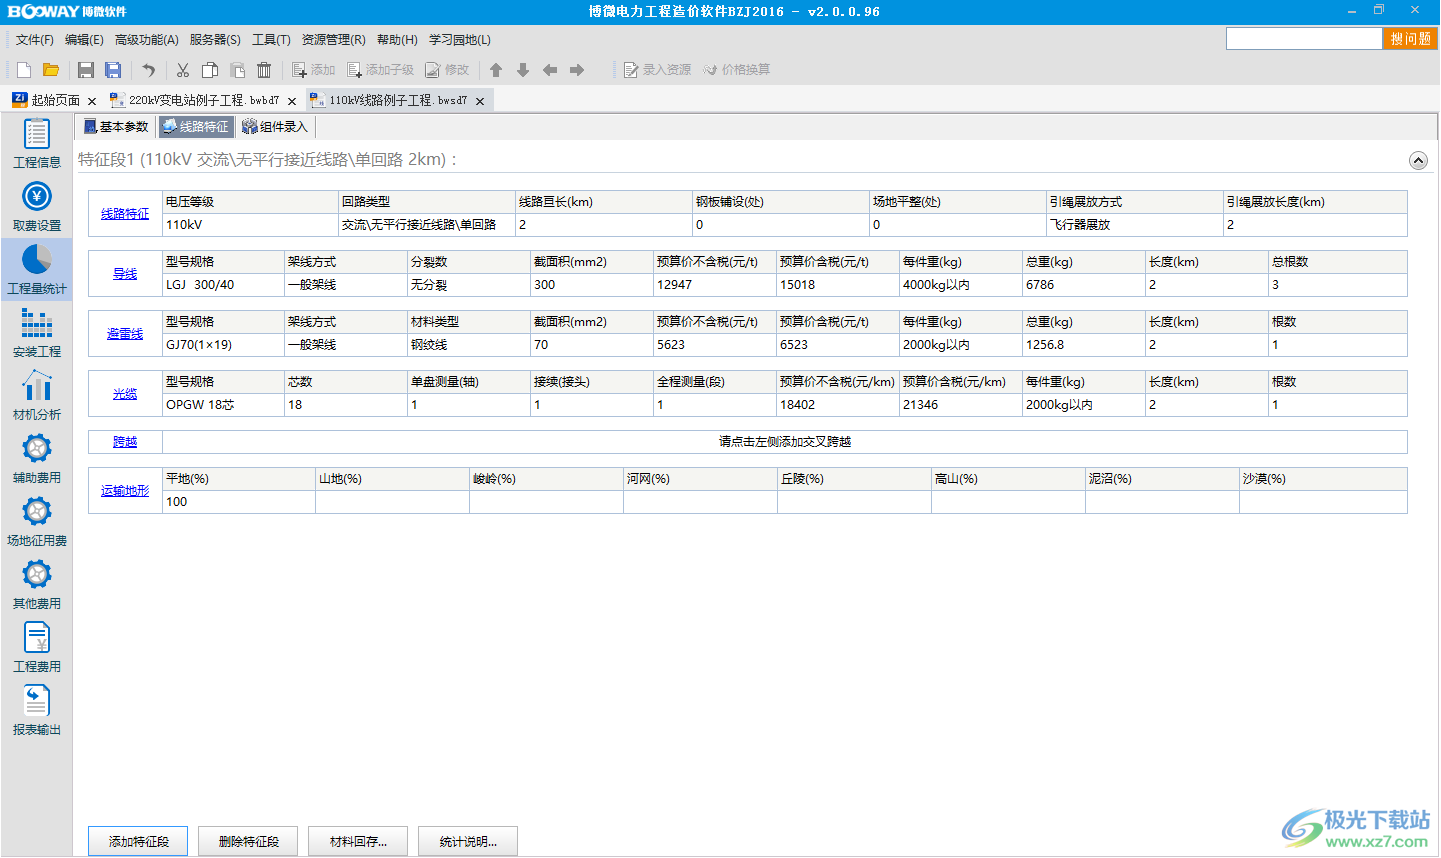Screen dimensions: 1441x858
Task: Click the OPGW 18芯 cell
Action: pos(223,405)
